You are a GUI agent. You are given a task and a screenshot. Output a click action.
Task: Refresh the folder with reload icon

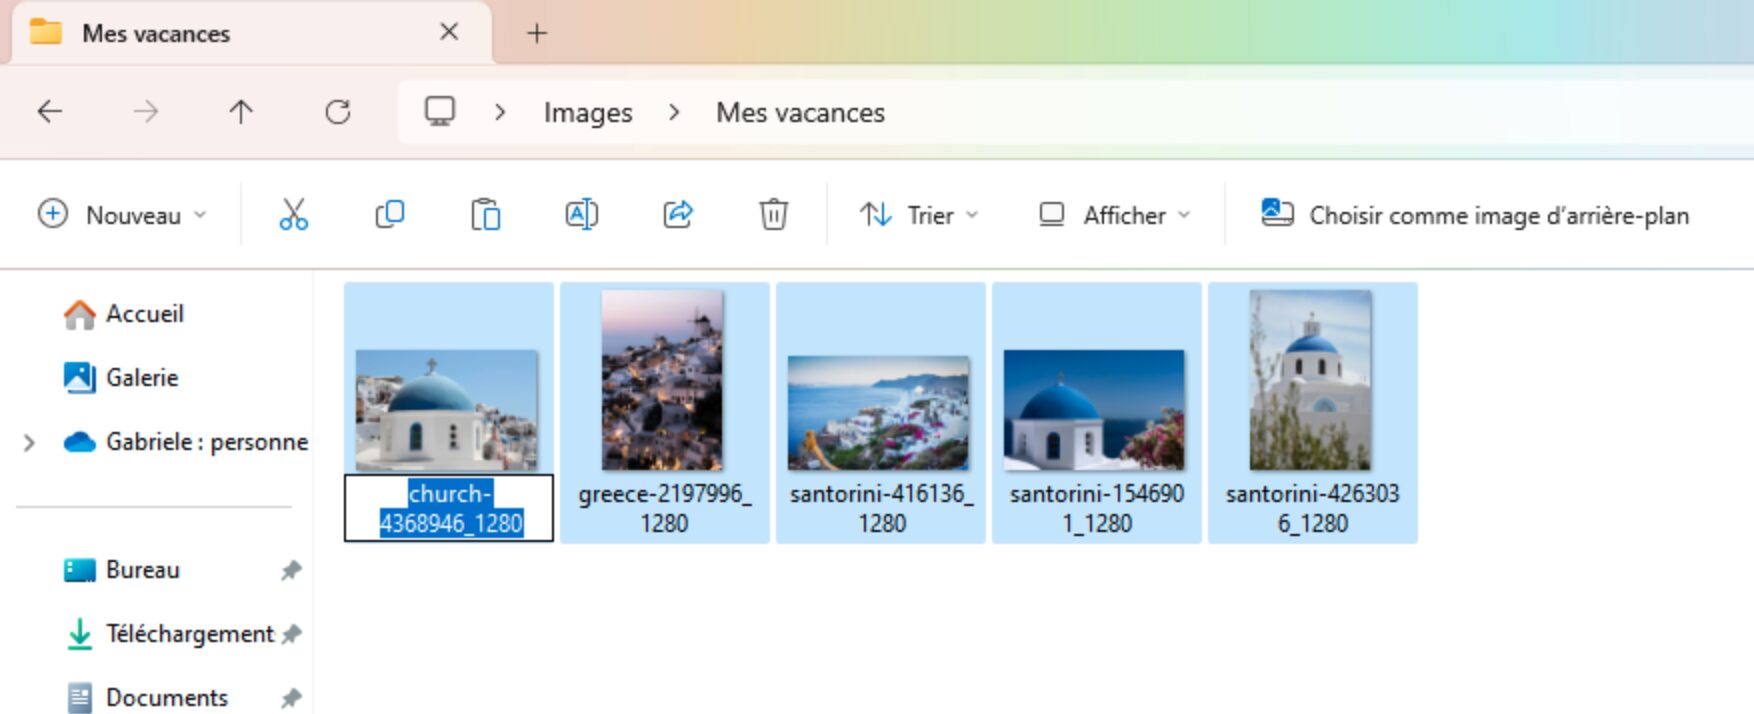coord(338,112)
